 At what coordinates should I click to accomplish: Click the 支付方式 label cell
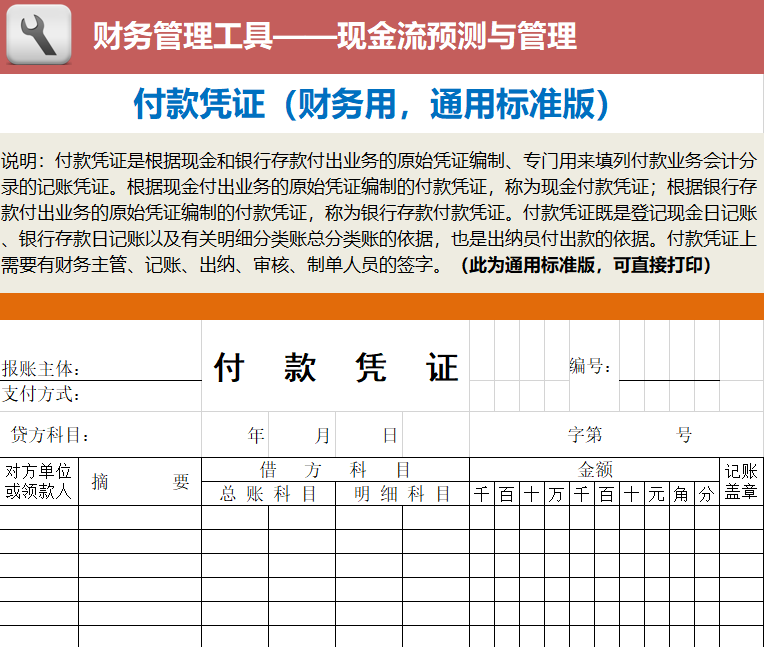click(101, 394)
